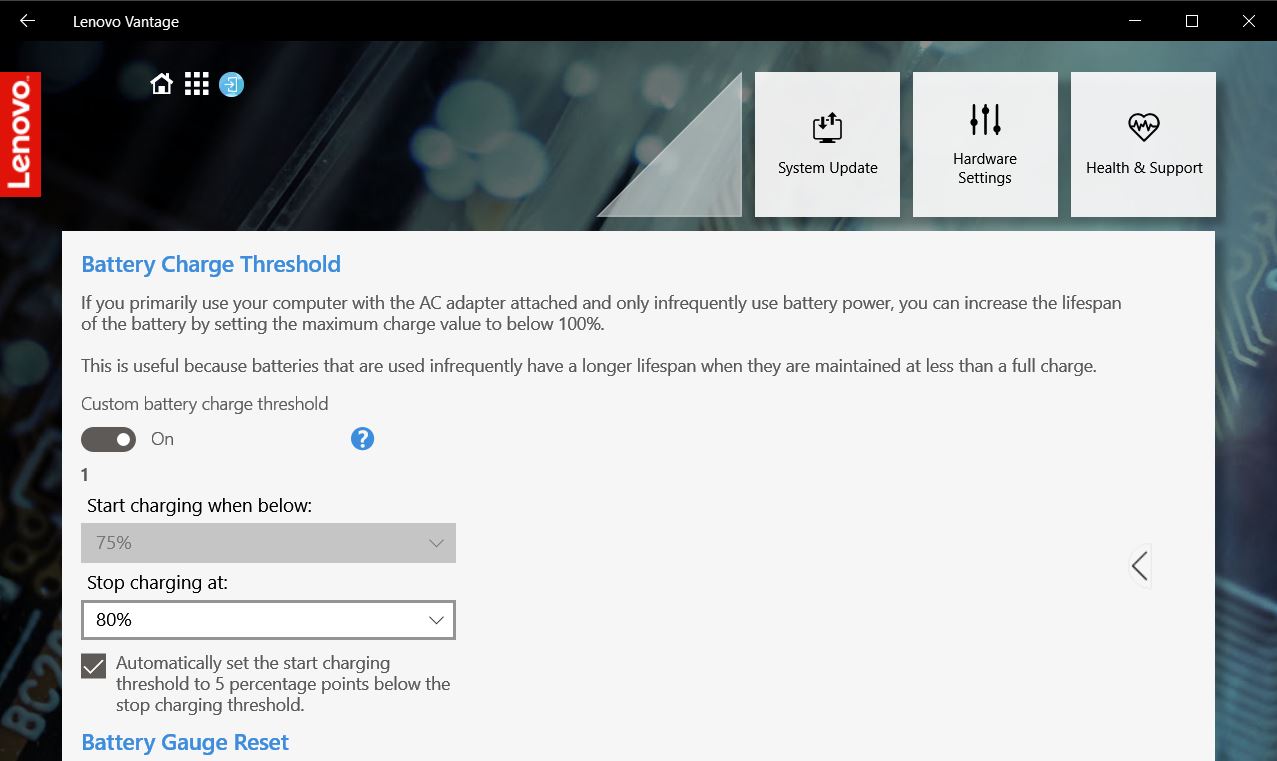Click the Battery Gauge Reset heading
Viewport: 1277px width, 761px height.
pos(185,742)
